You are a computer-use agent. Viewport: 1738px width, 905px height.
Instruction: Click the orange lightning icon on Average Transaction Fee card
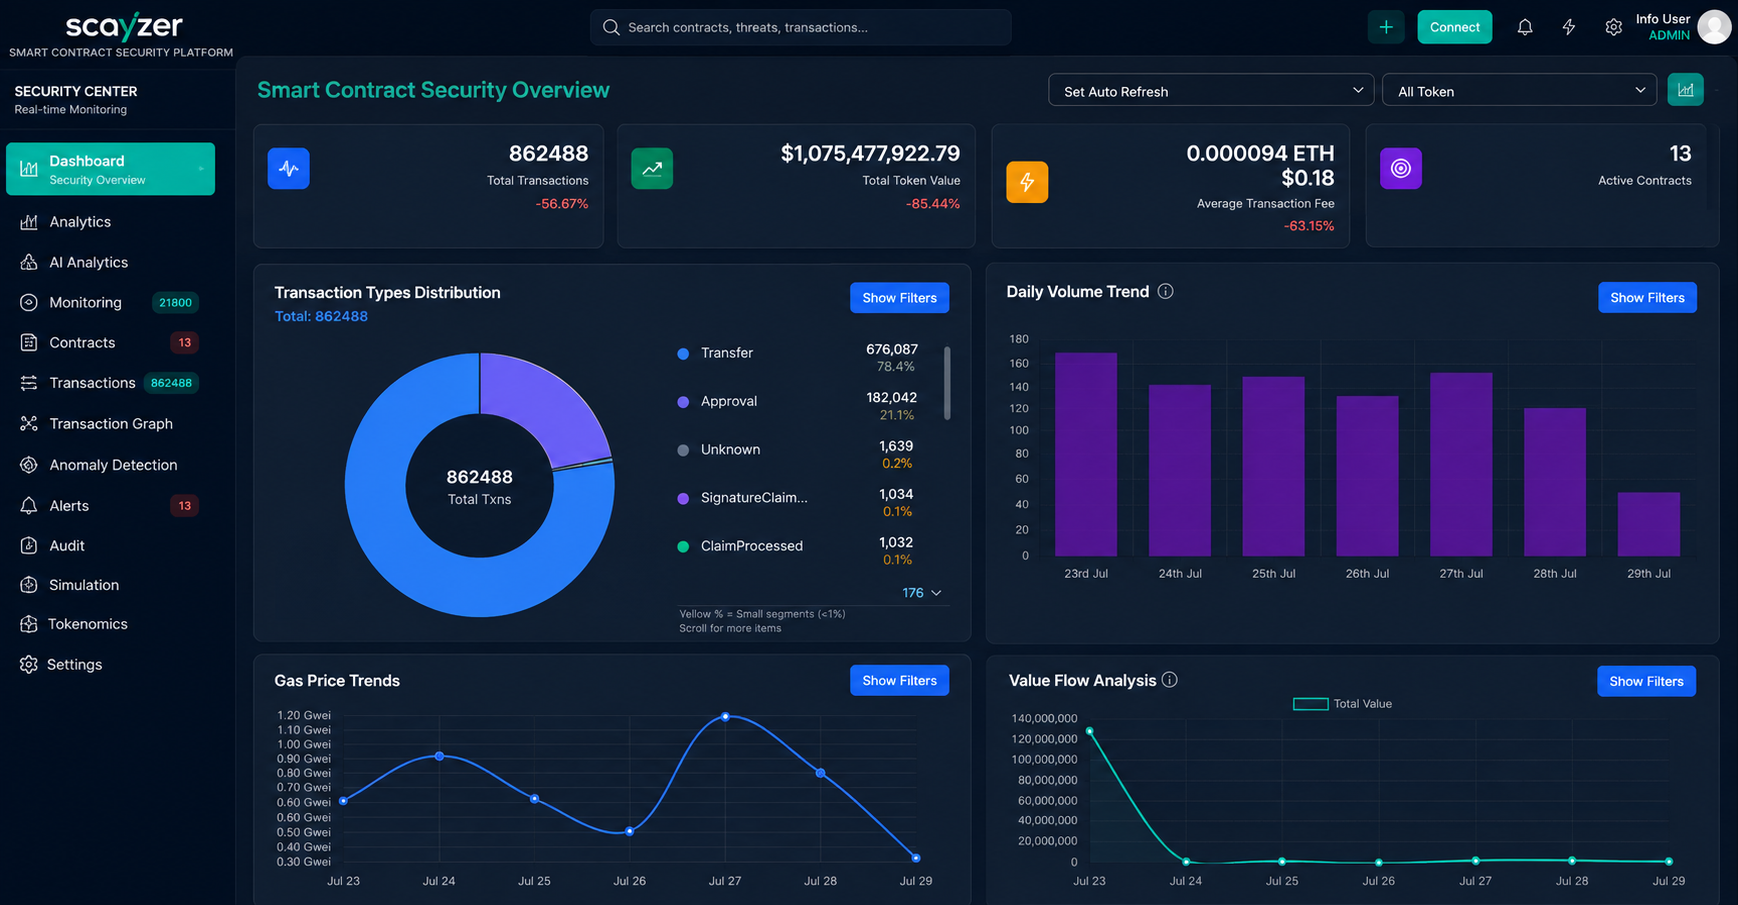point(1027,182)
